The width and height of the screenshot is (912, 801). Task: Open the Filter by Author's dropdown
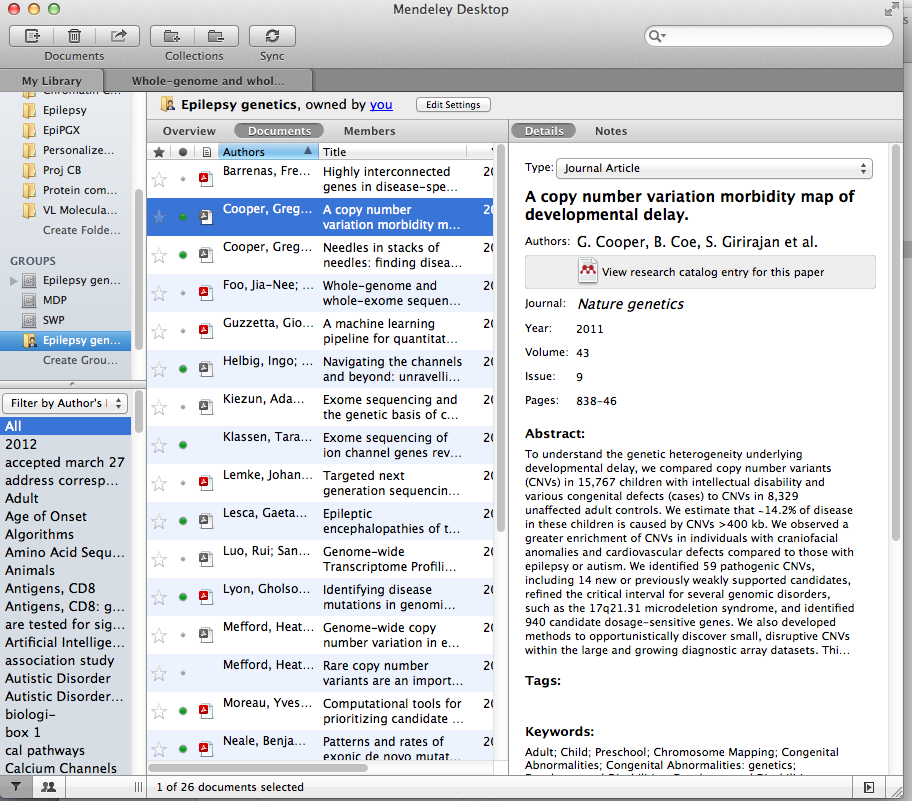(x=65, y=403)
